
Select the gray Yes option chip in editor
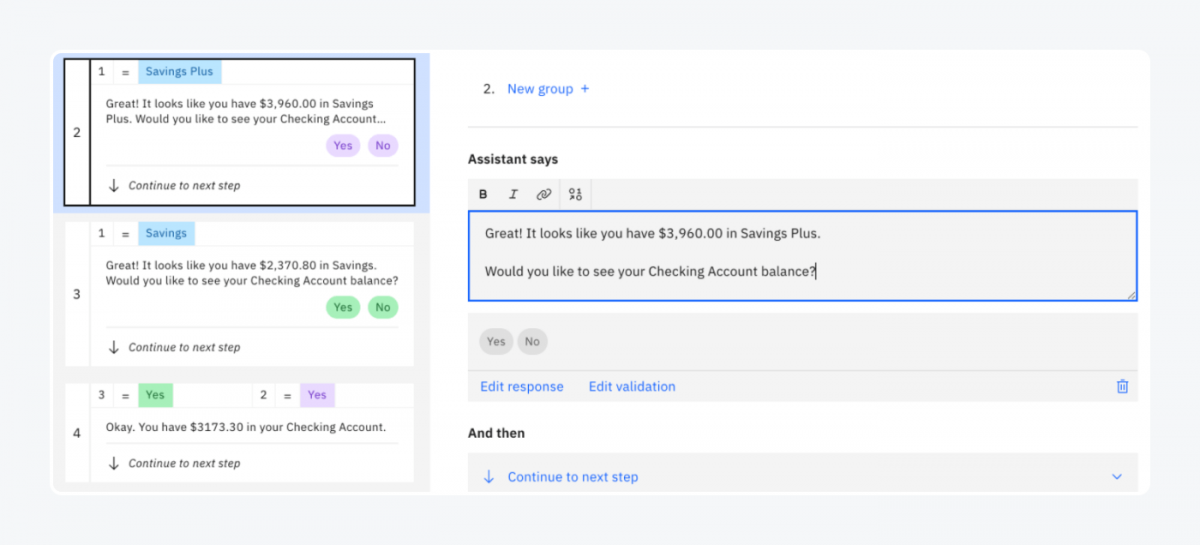click(496, 342)
